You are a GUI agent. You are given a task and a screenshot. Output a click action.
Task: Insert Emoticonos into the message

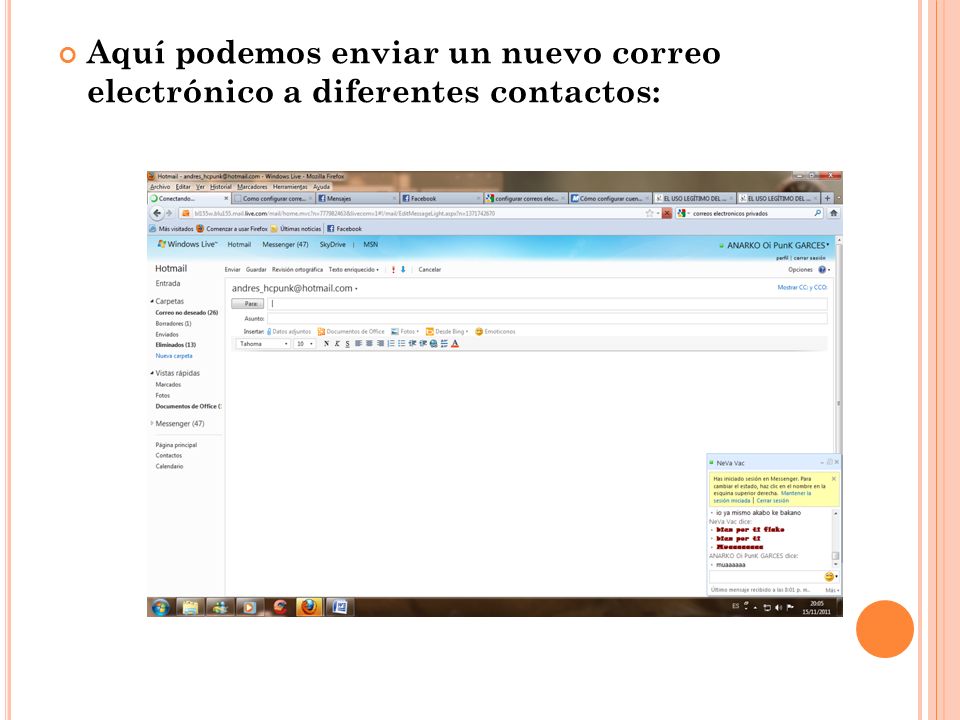[495, 331]
